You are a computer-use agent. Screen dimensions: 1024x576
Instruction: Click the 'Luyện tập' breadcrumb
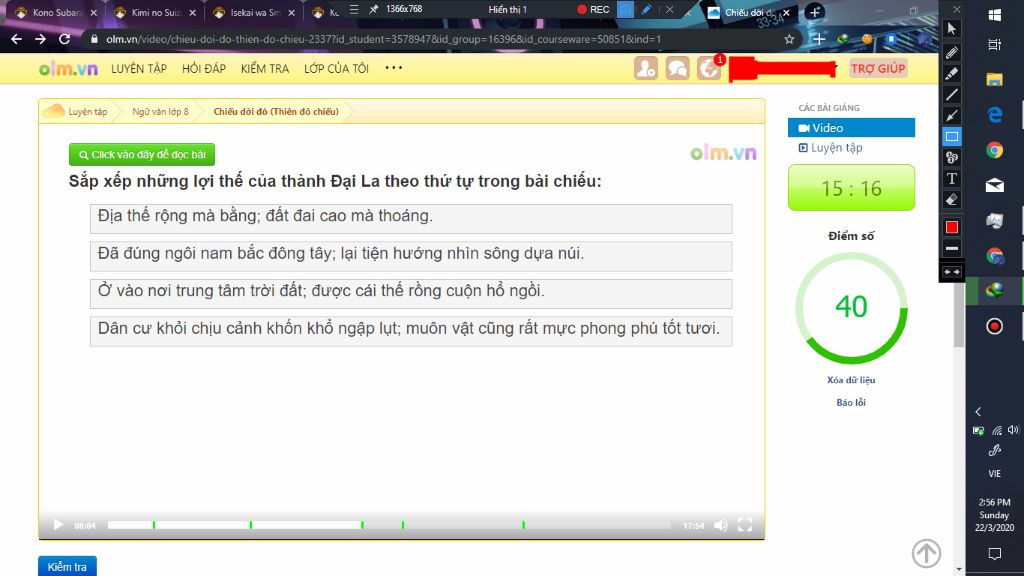click(x=87, y=112)
